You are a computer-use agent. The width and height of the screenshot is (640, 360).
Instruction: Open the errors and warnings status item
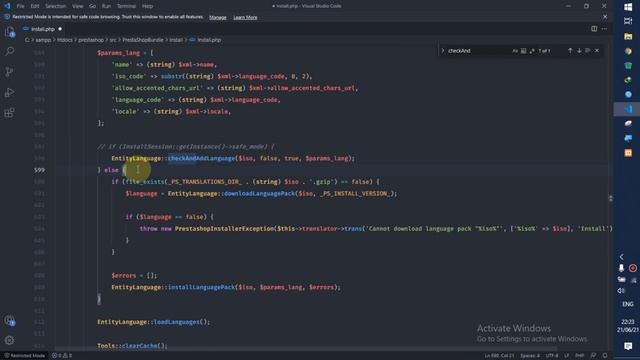62,356
